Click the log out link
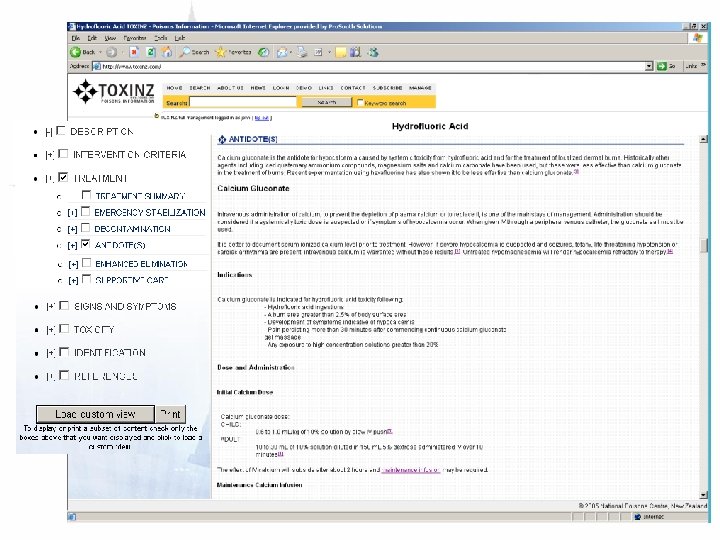 (262, 118)
